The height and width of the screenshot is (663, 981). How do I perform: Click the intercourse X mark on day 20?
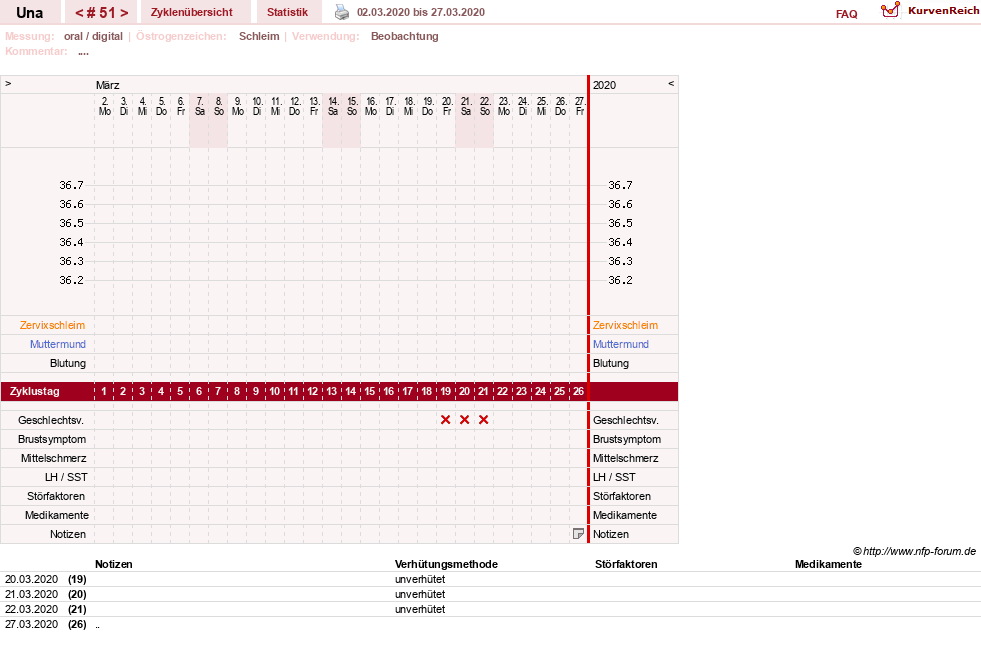point(464,420)
